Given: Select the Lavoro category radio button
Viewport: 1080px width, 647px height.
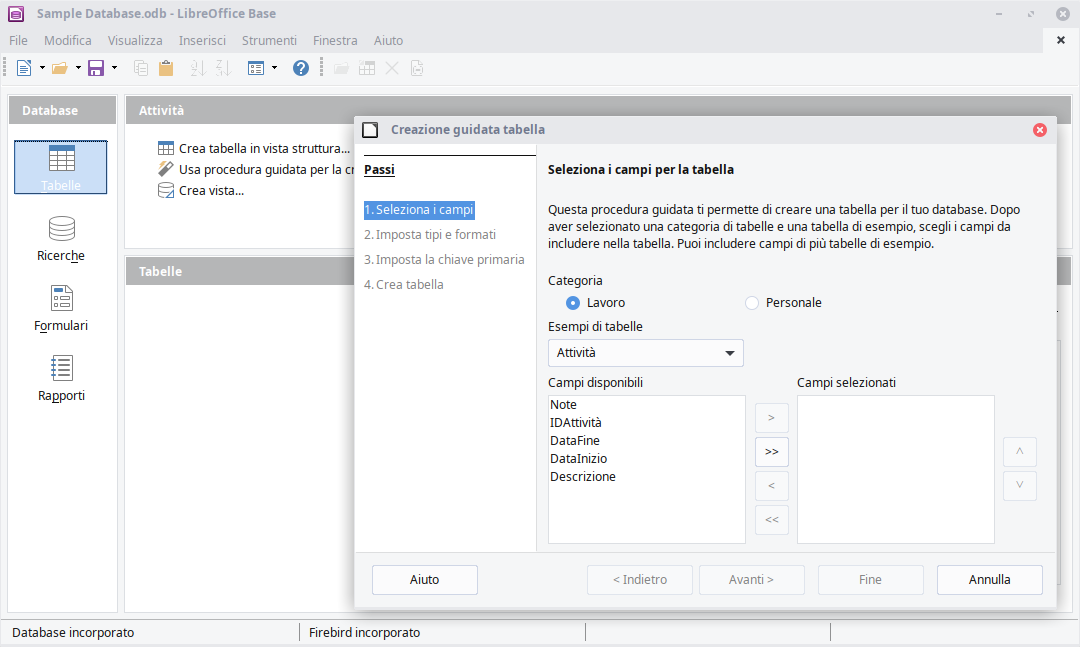Looking at the screenshot, I should pyautogui.click(x=573, y=303).
